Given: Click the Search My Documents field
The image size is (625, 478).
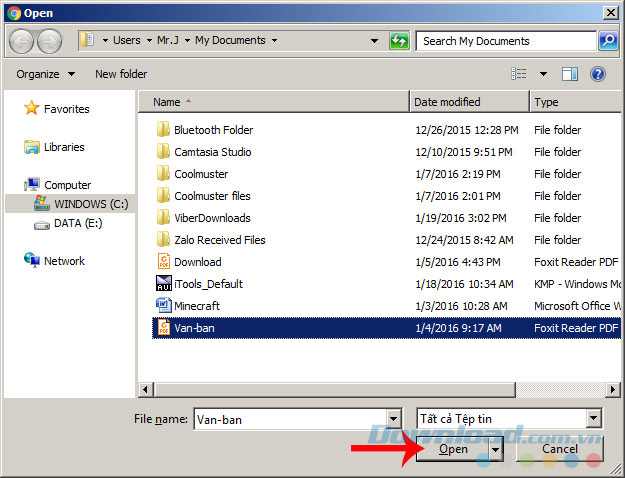Looking at the screenshot, I should [506, 41].
